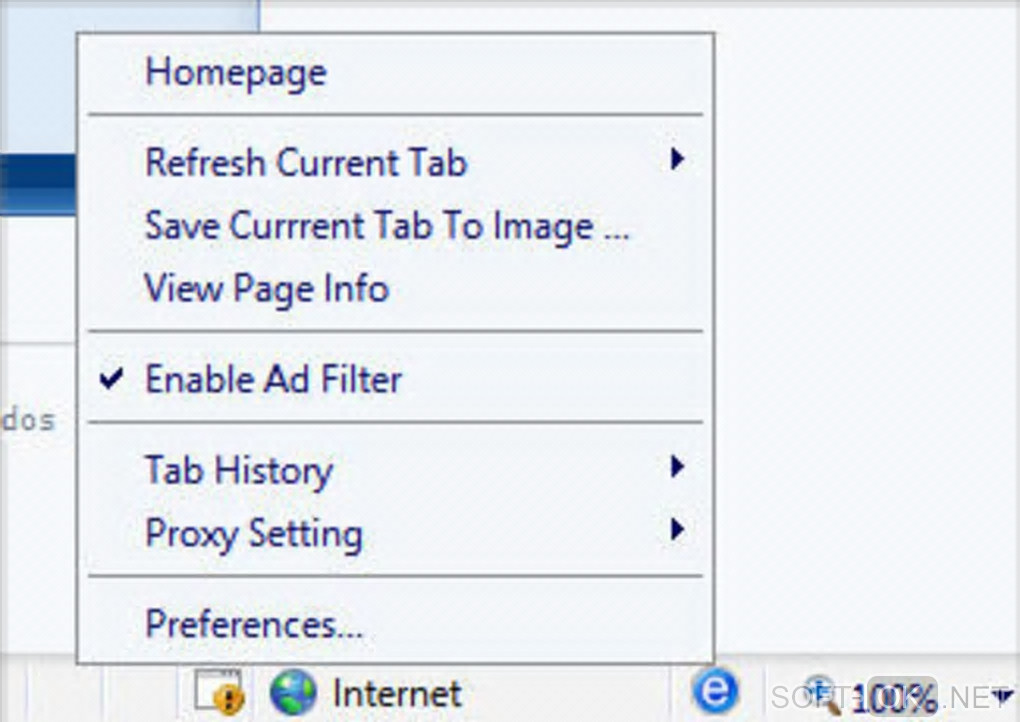
Task: Choose Save Current Tab To Image
Action: (x=386, y=226)
